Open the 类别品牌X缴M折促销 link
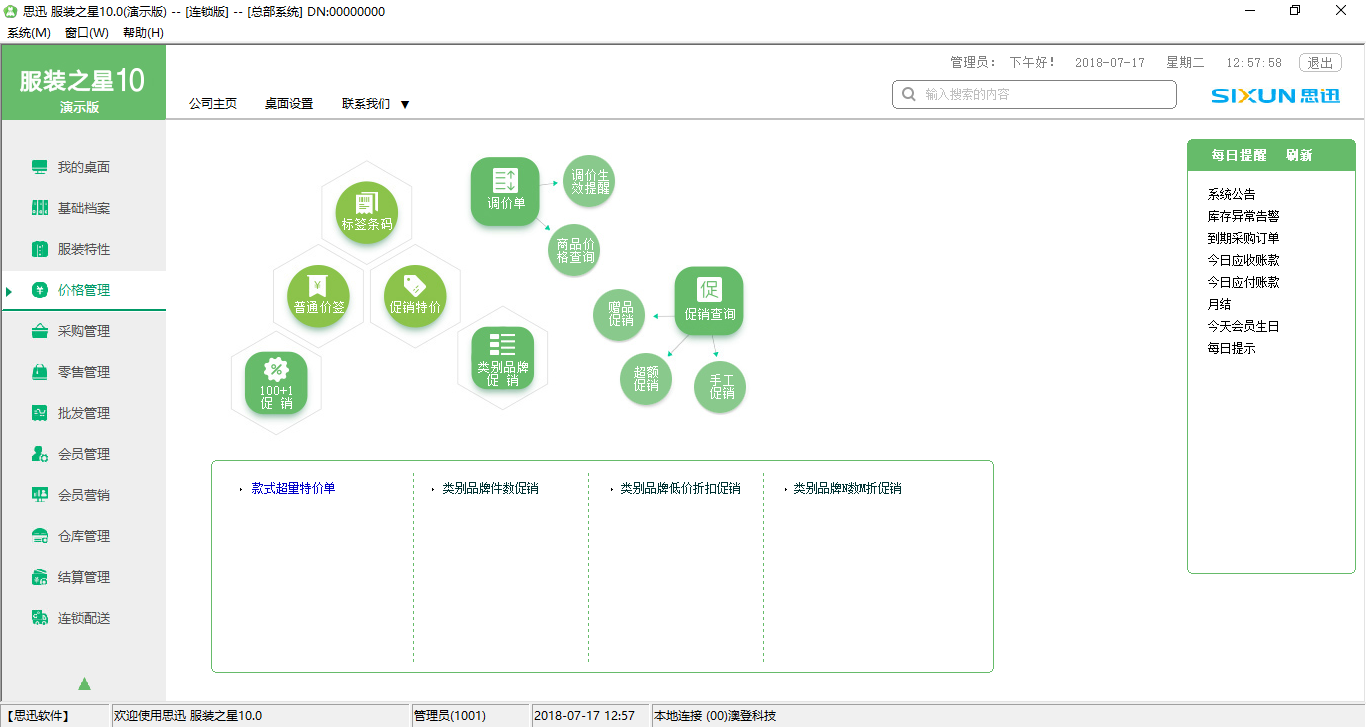Image resolution: width=1366 pixels, height=727 pixels. (x=847, y=488)
